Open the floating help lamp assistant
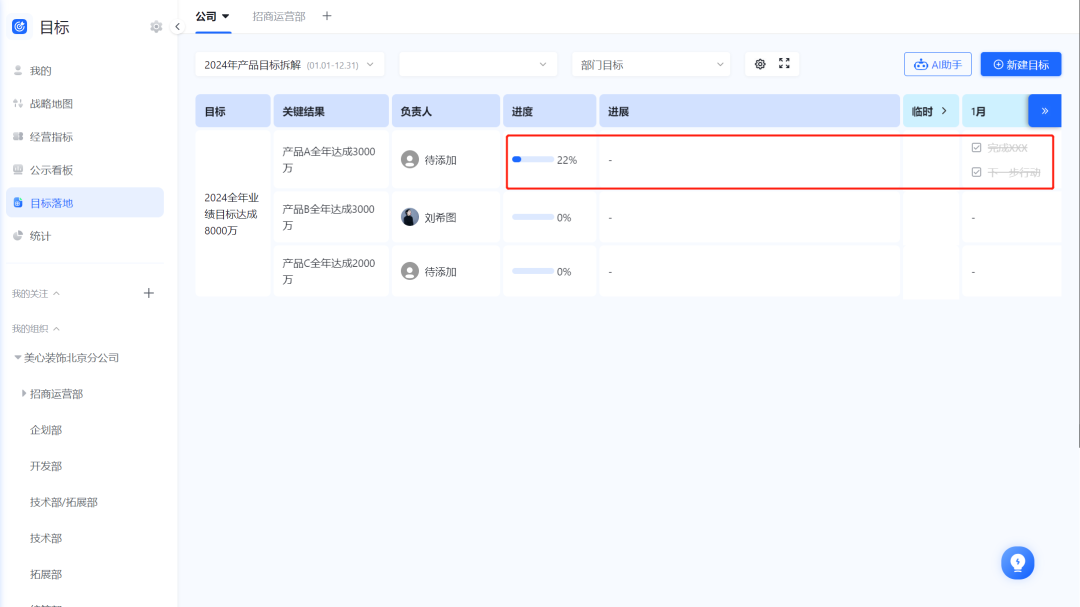 tap(1018, 563)
